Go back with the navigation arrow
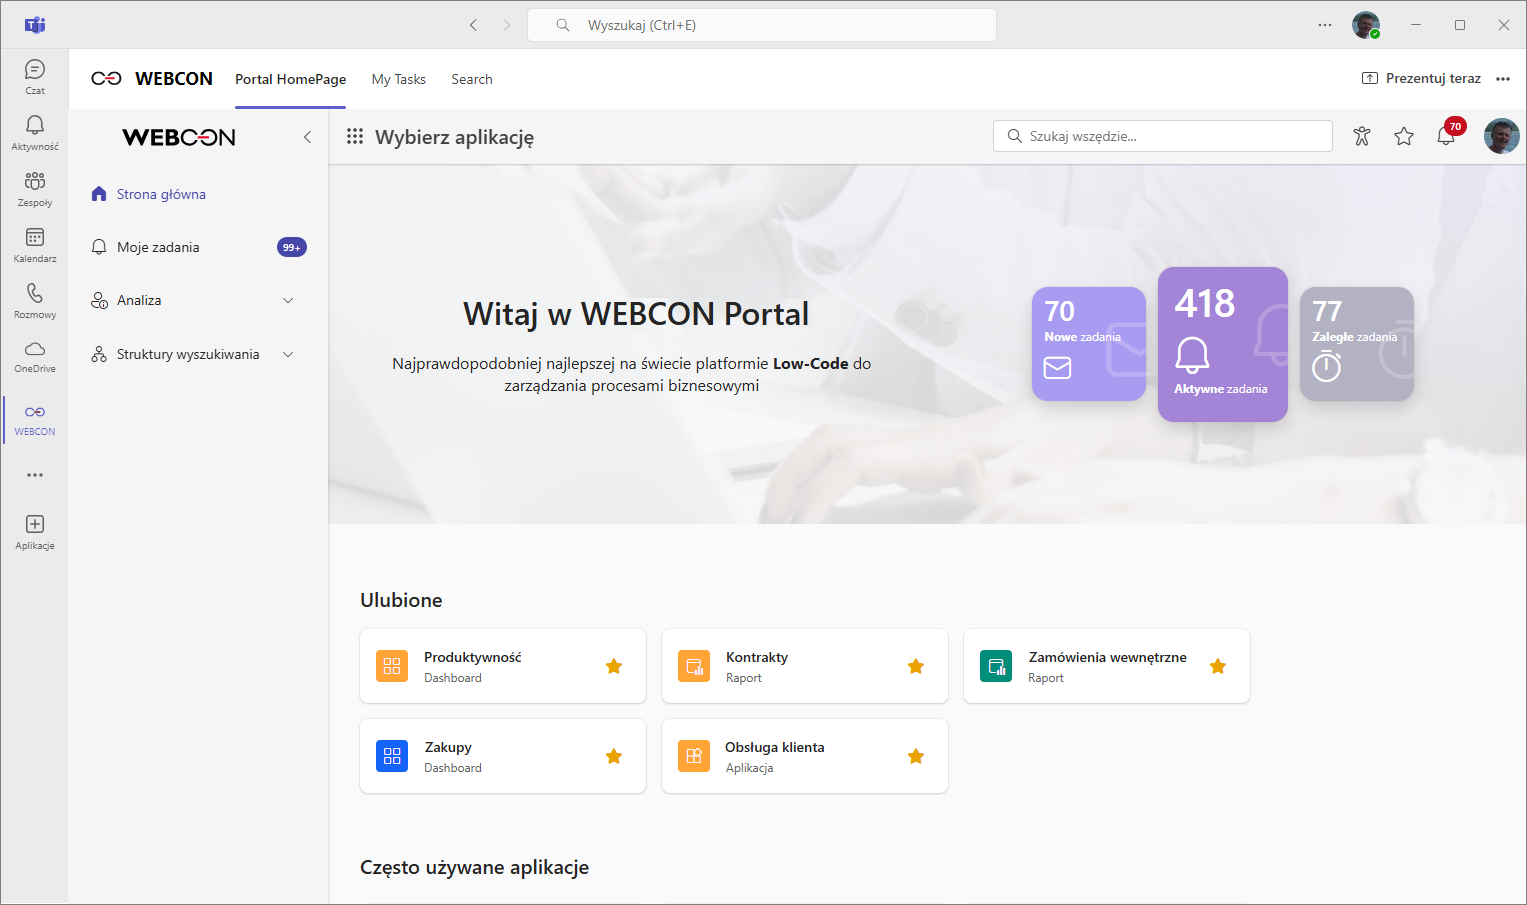 point(473,25)
